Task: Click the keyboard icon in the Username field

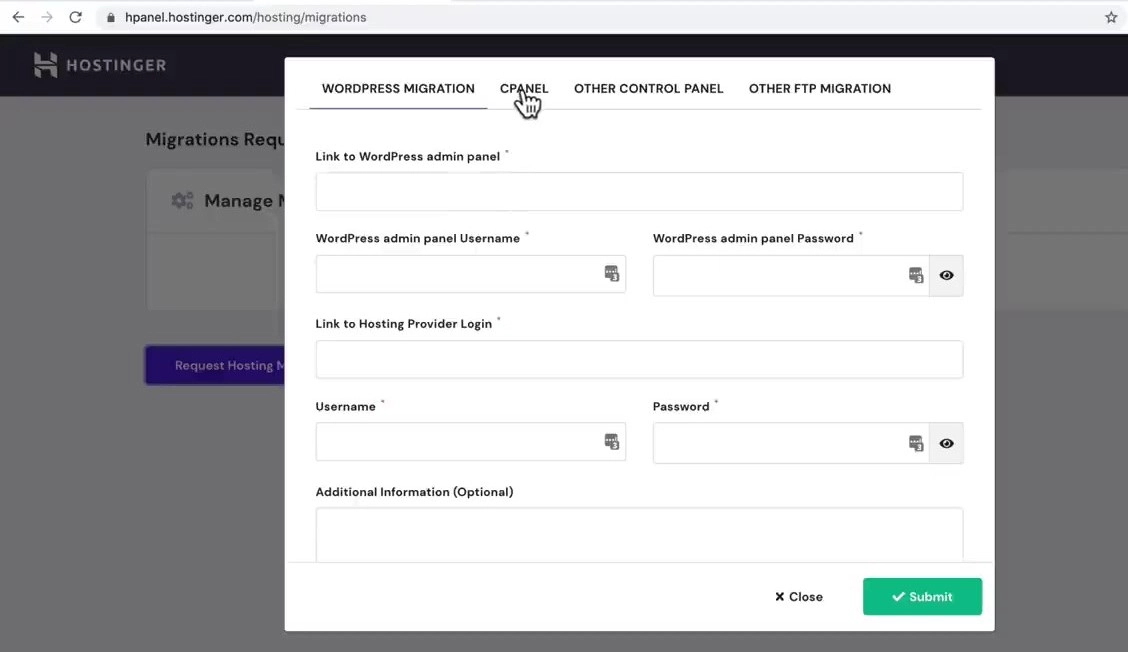Action: tap(610, 441)
